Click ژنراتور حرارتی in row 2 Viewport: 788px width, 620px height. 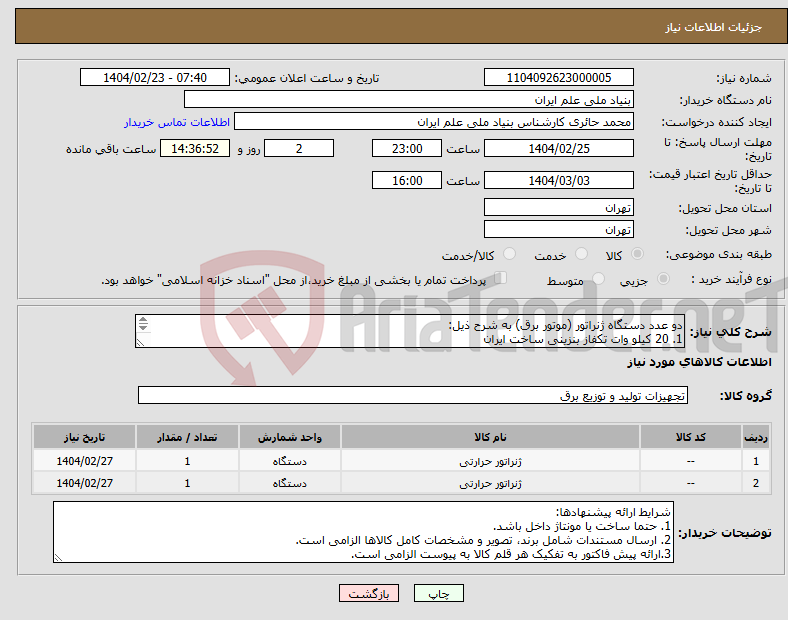coord(490,483)
